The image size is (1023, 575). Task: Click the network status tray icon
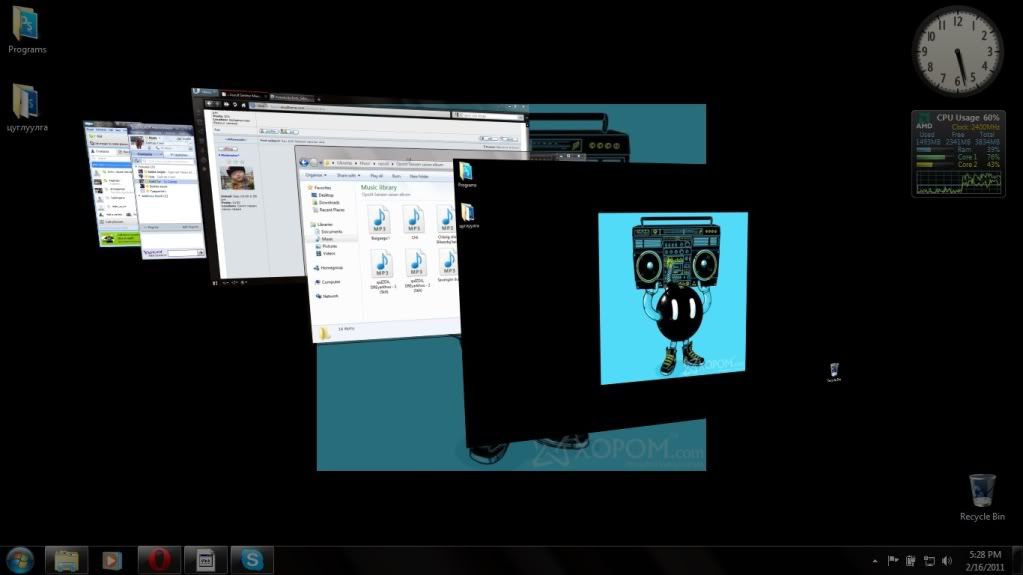tap(928, 561)
